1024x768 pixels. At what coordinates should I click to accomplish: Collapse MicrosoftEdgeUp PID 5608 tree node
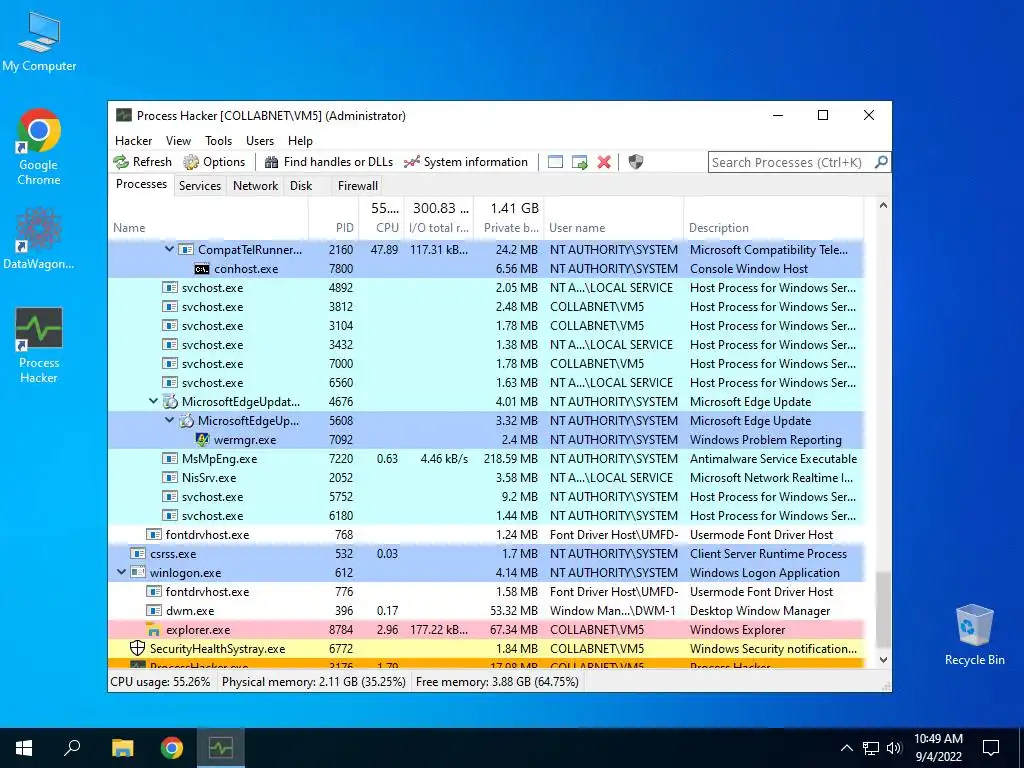pos(169,420)
